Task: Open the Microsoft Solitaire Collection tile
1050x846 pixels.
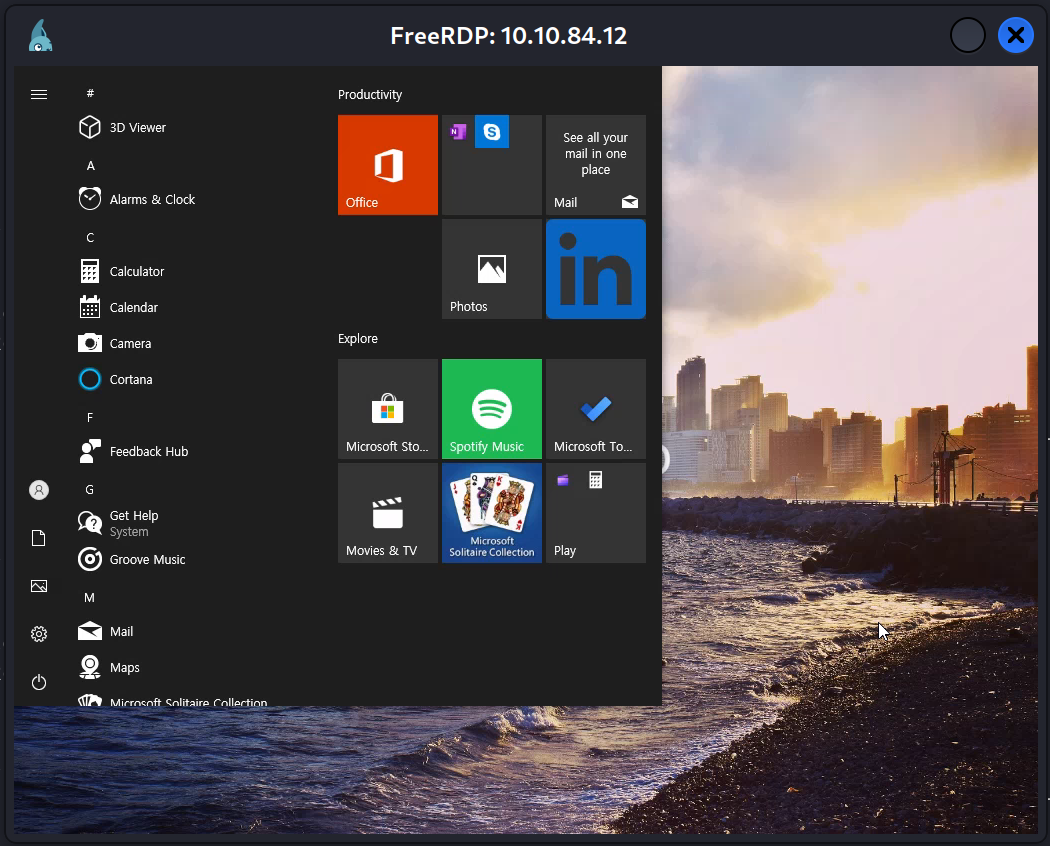Action: click(492, 513)
